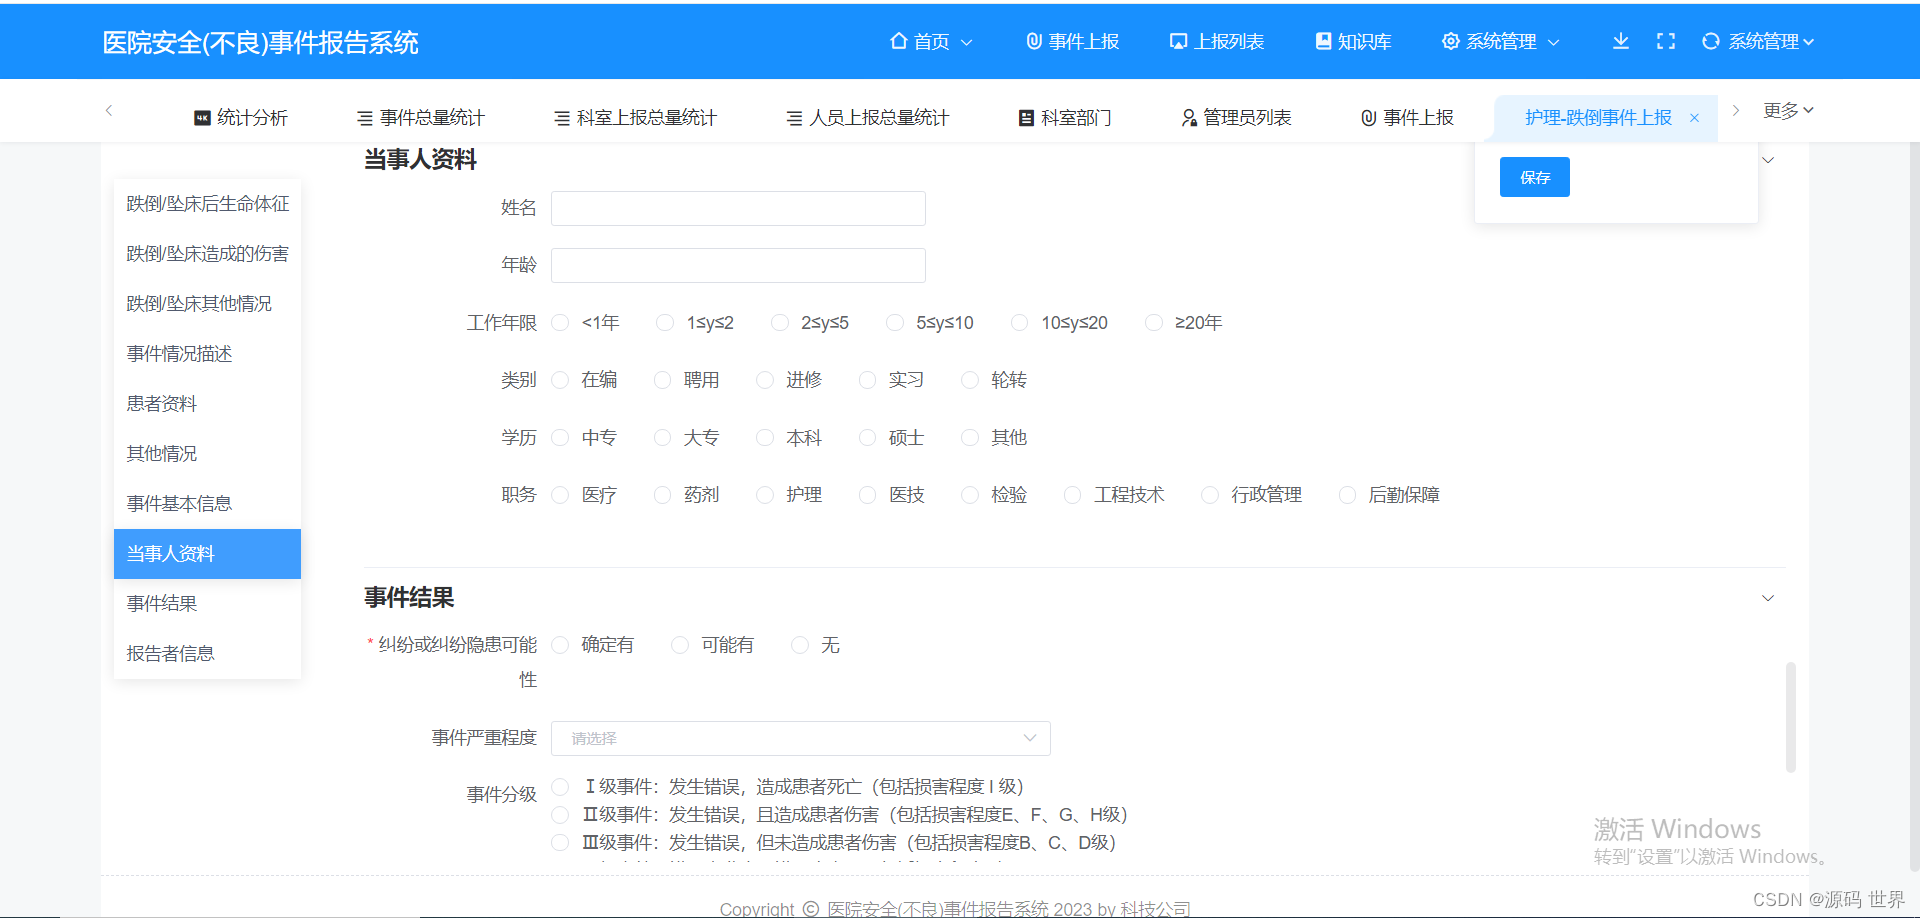Select work years 5≤y≤10 radio
Viewport: 1920px width, 918px height.
tap(895, 322)
